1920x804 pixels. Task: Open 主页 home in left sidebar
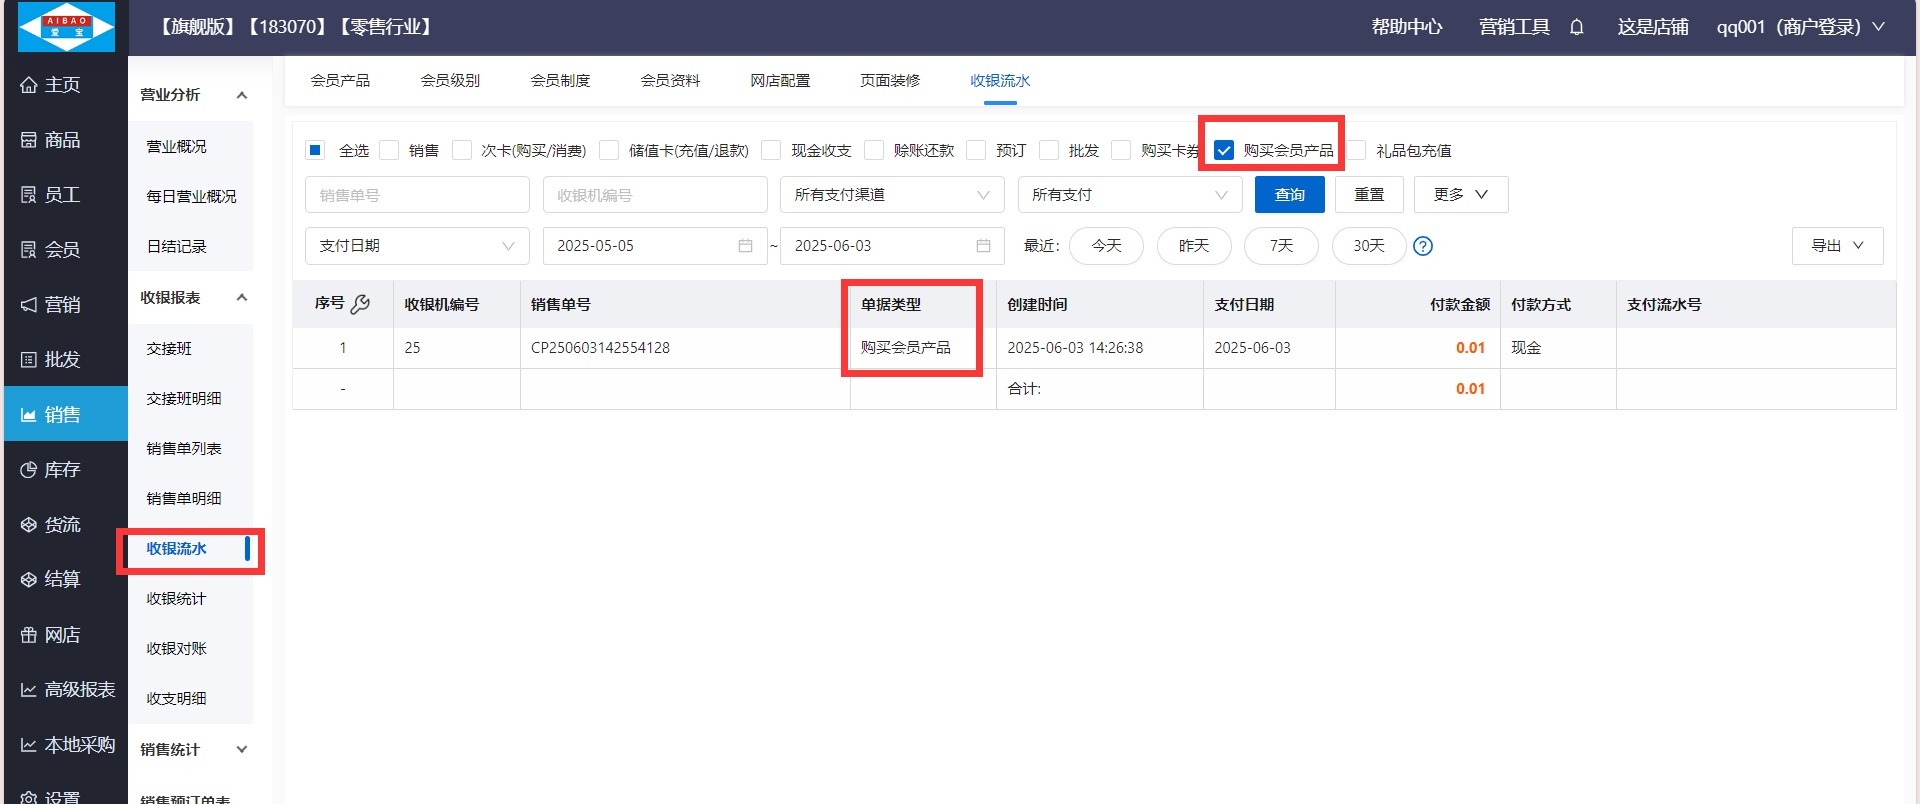click(x=62, y=85)
